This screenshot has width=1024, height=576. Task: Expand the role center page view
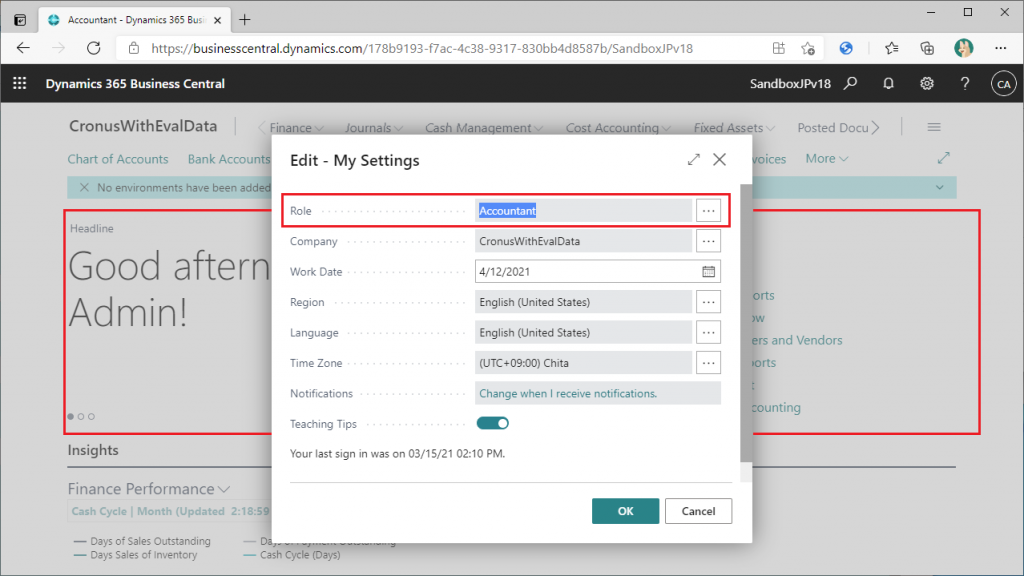(x=944, y=158)
